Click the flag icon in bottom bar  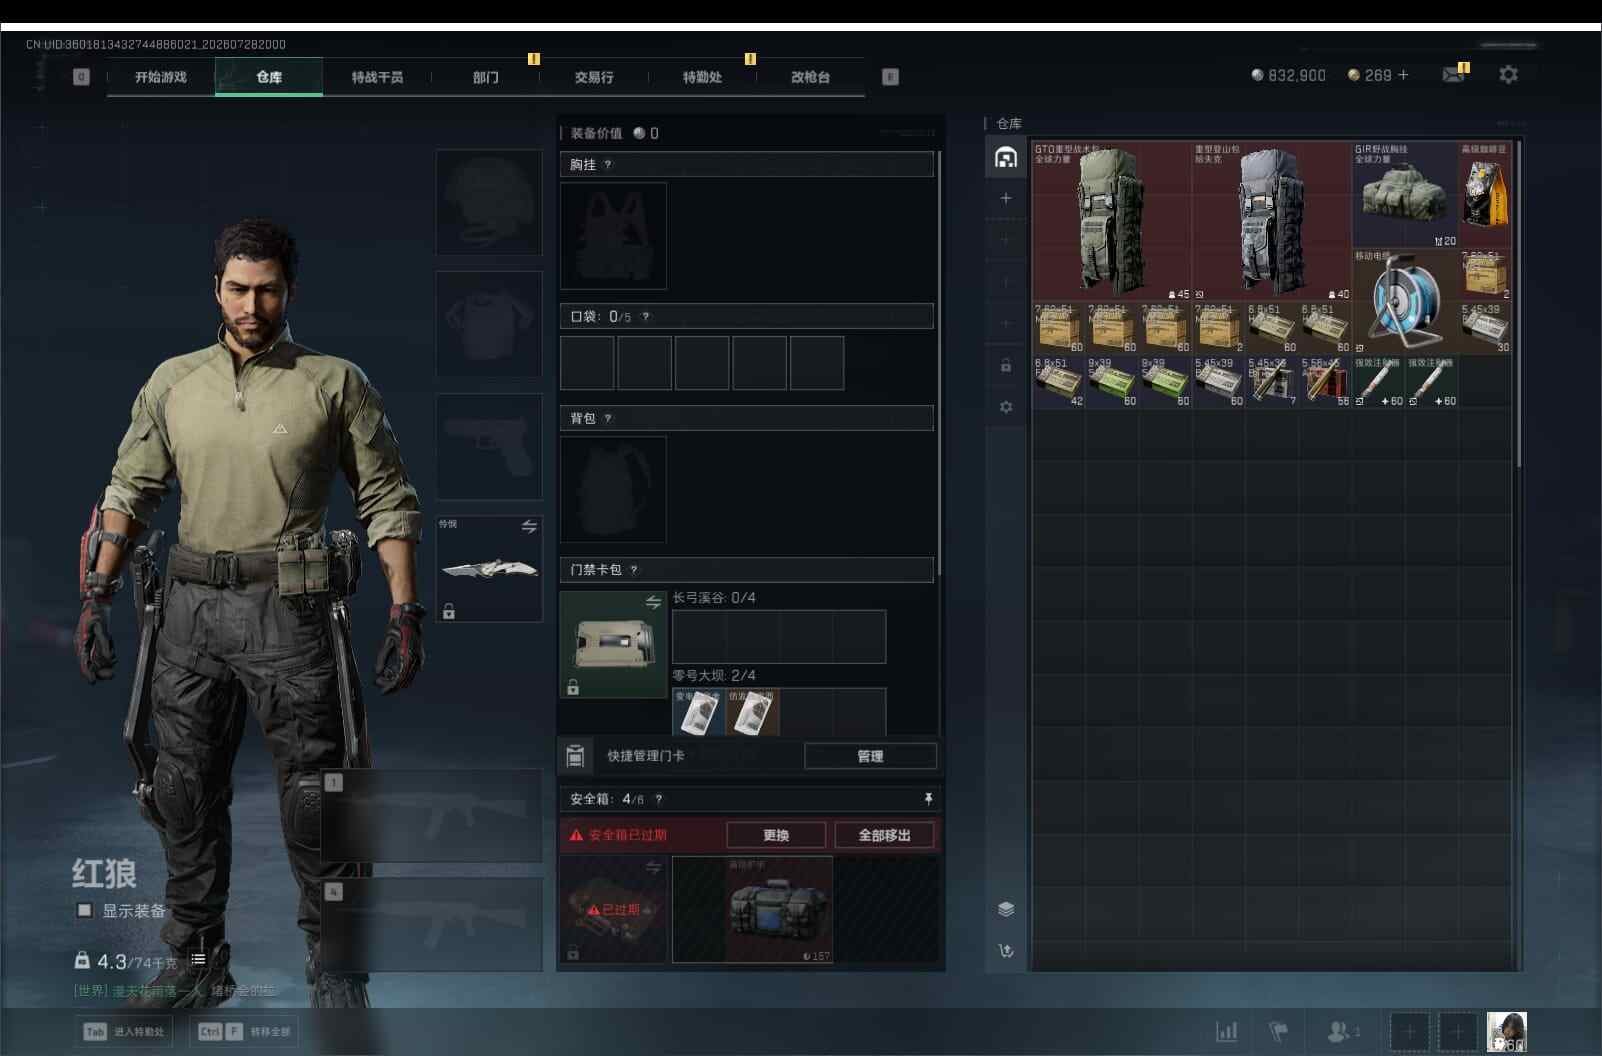click(x=1278, y=1031)
